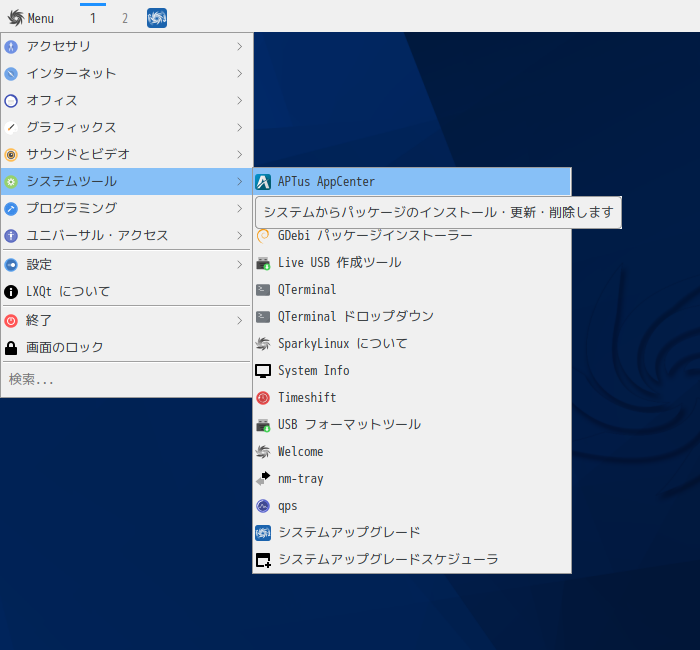Expand the アクセサリ submenu arrow
Screen dimensions: 700x650
pyautogui.click(x=240, y=46)
